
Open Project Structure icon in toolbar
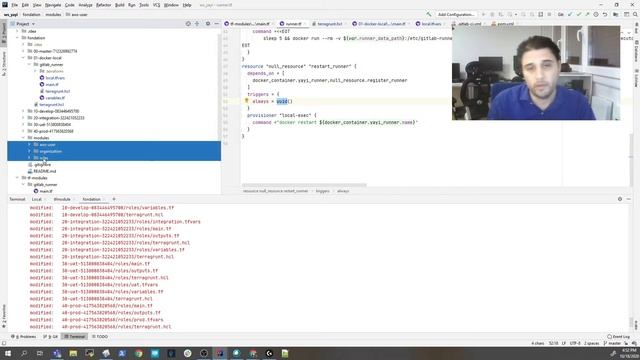point(616,14)
